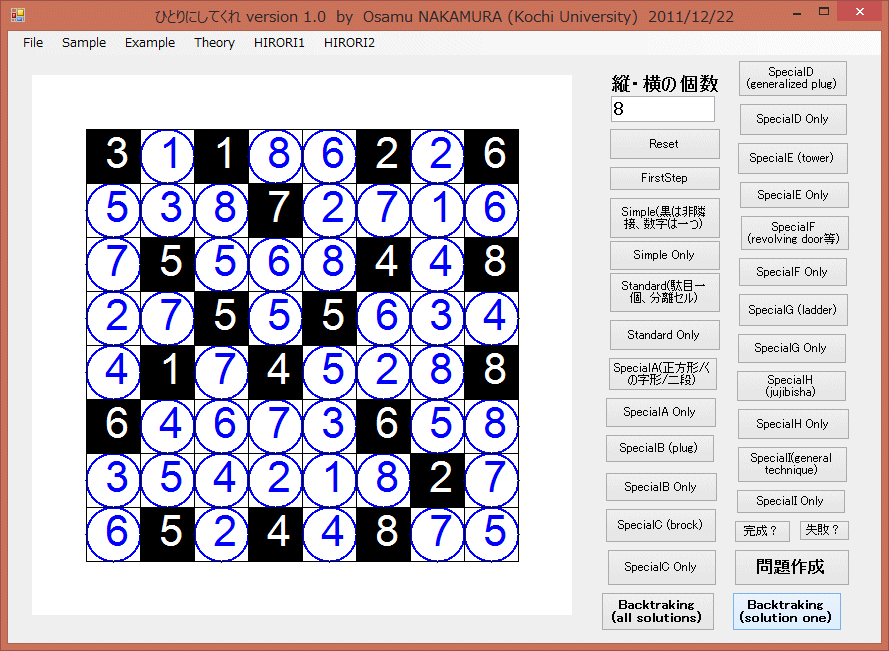The image size is (889, 651).
Task: Click the Simple Only button
Action: point(664,255)
